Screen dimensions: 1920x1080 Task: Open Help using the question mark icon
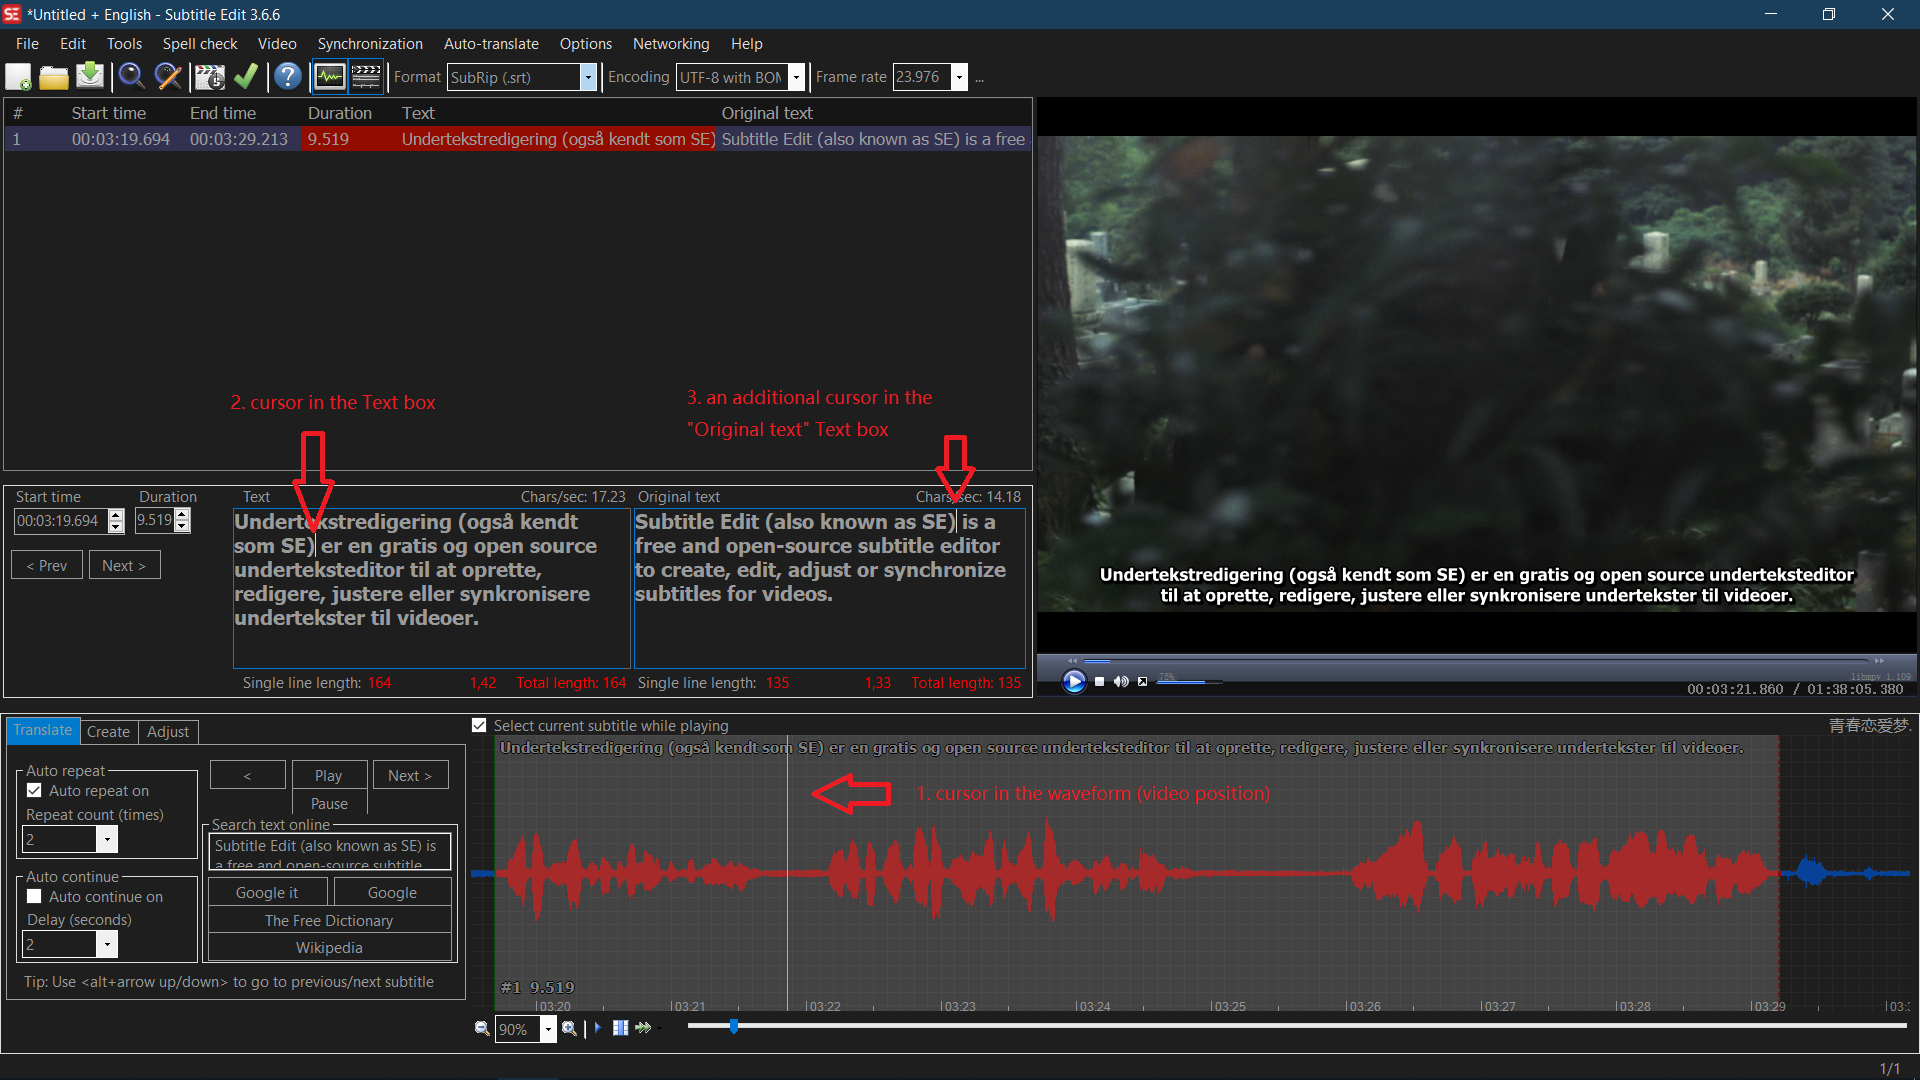287,77
